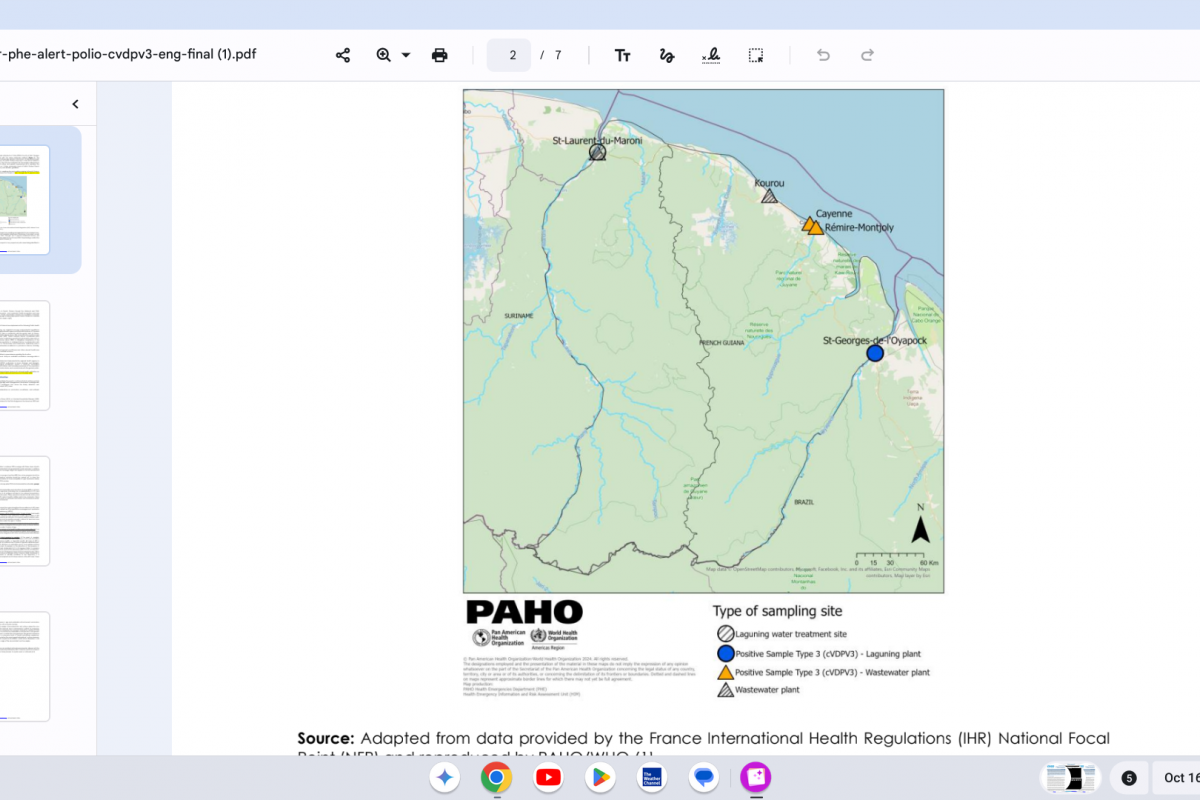Open The Weather Channel app
This screenshot has width=1200, height=800.
click(x=651, y=777)
